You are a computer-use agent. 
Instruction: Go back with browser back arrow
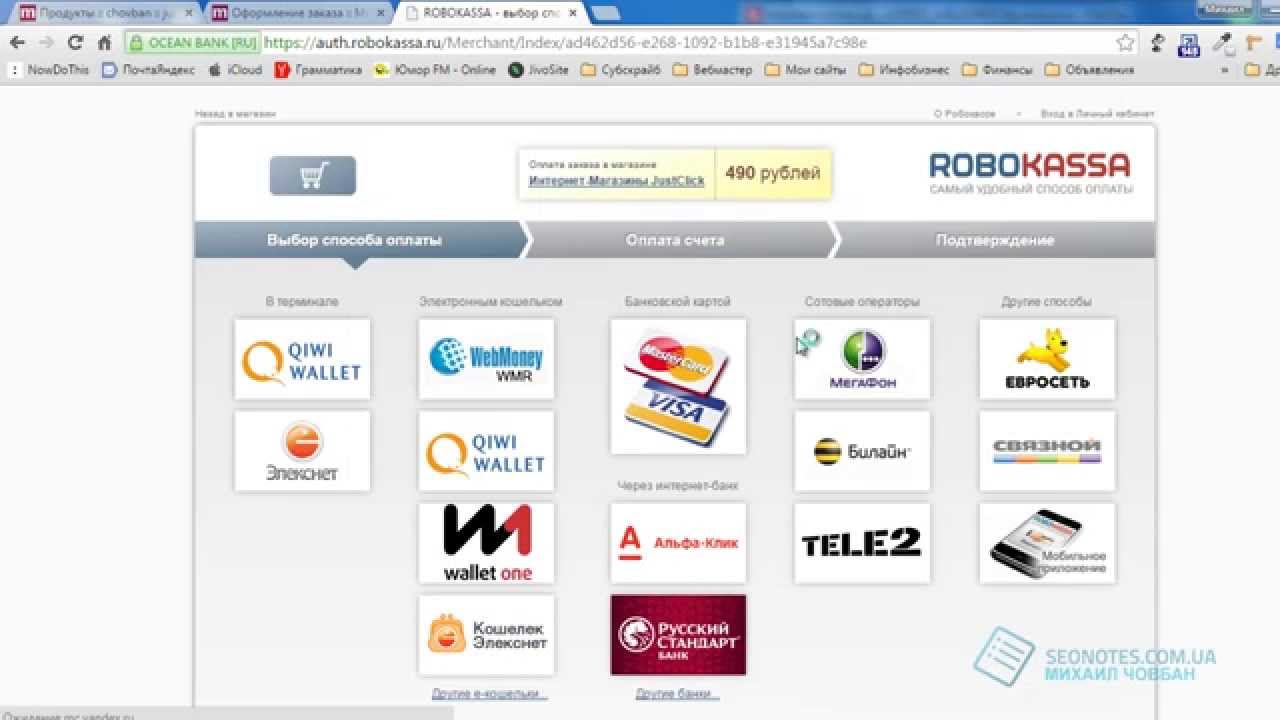(17, 43)
